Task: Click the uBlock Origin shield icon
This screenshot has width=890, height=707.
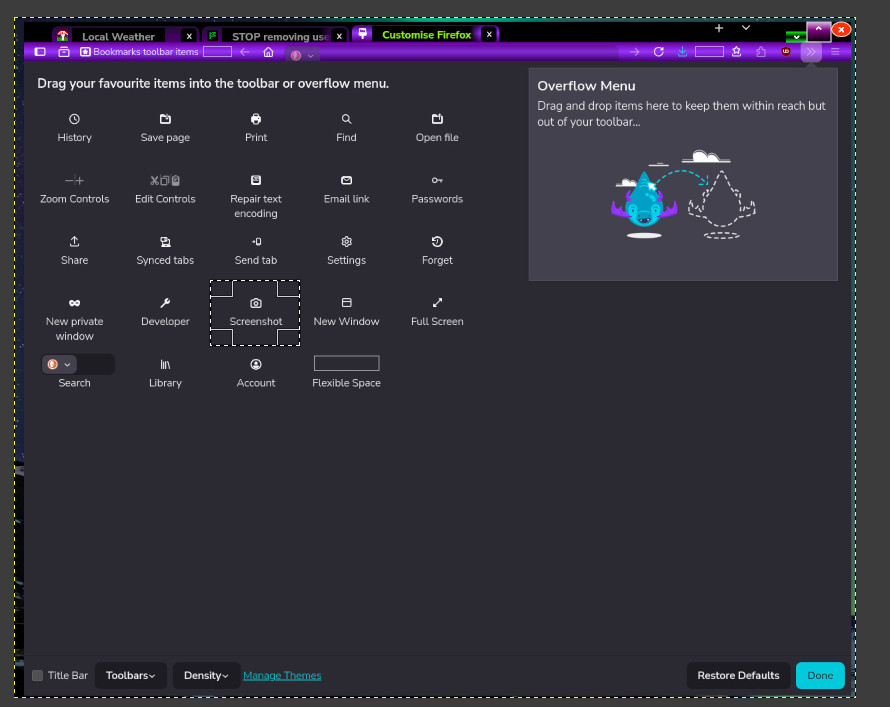Action: click(786, 52)
